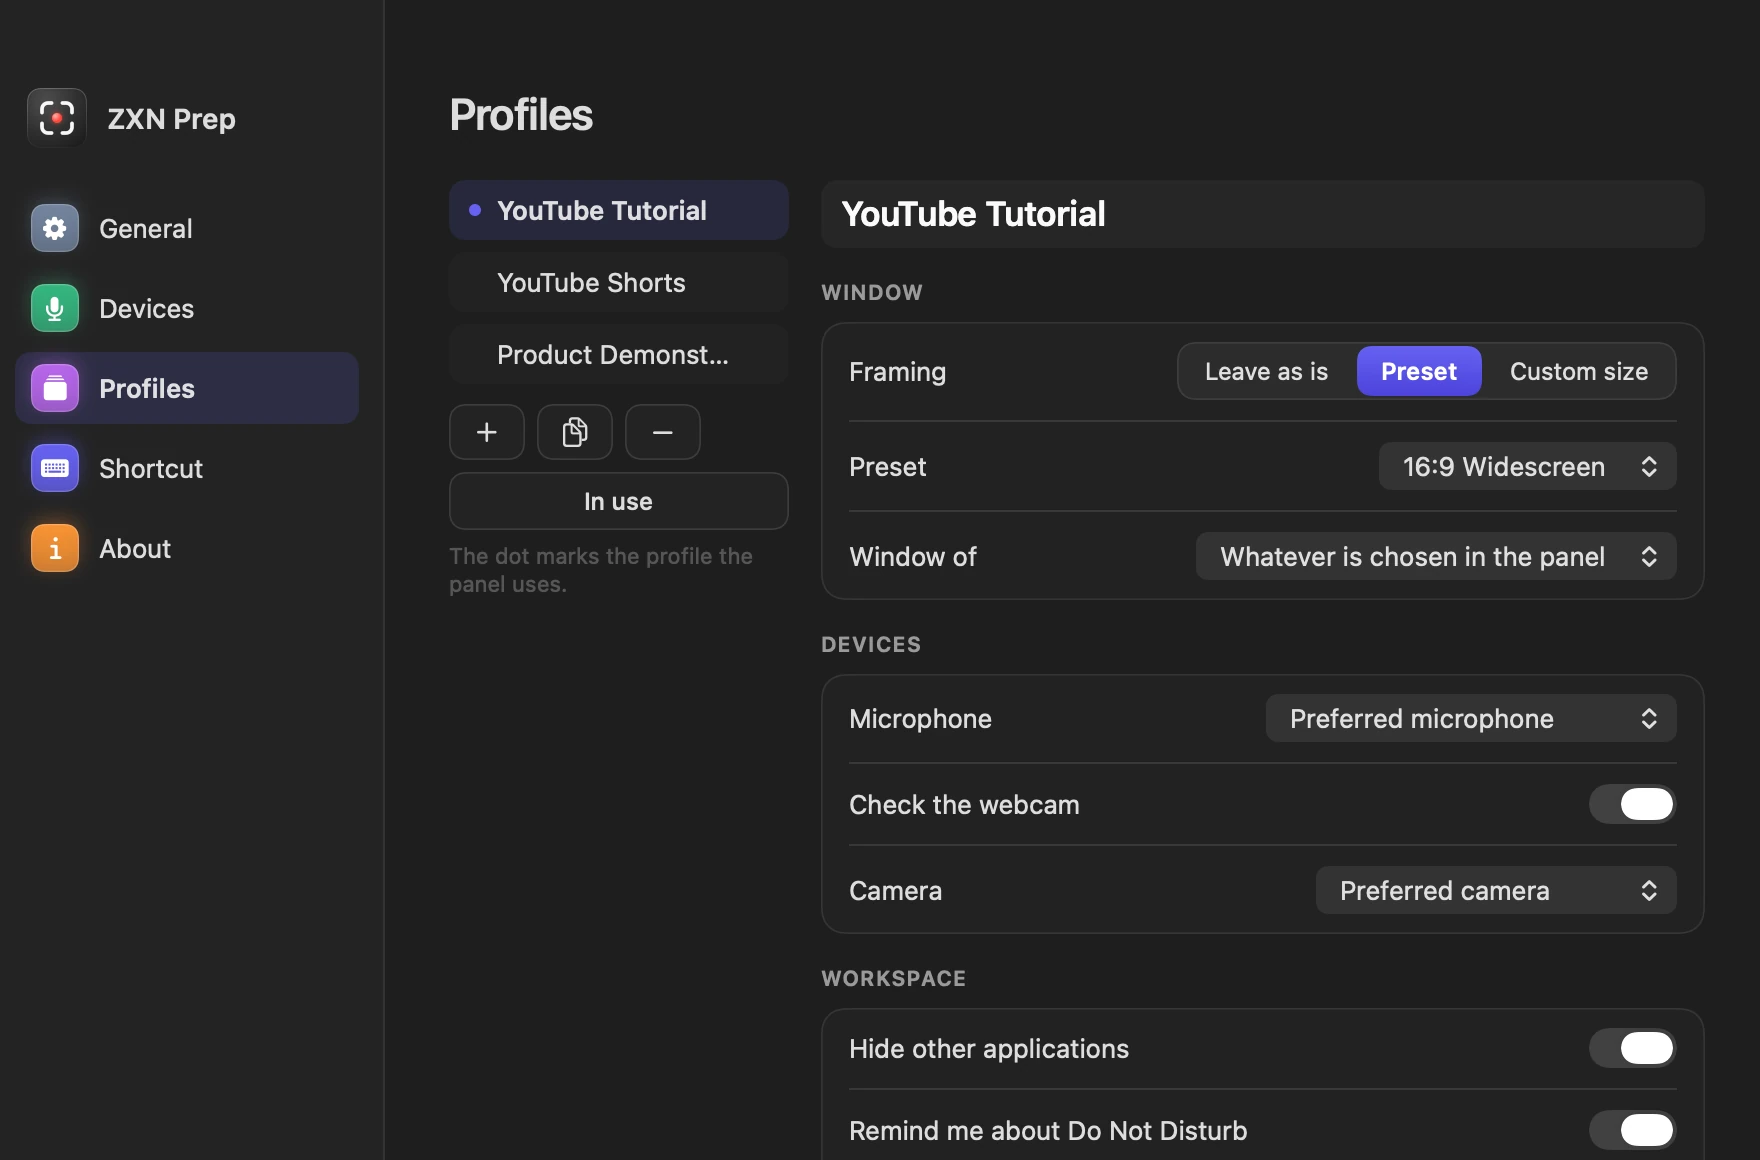Click the Profiles purple stack icon
Viewport: 1760px width, 1160px height.
(55, 388)
